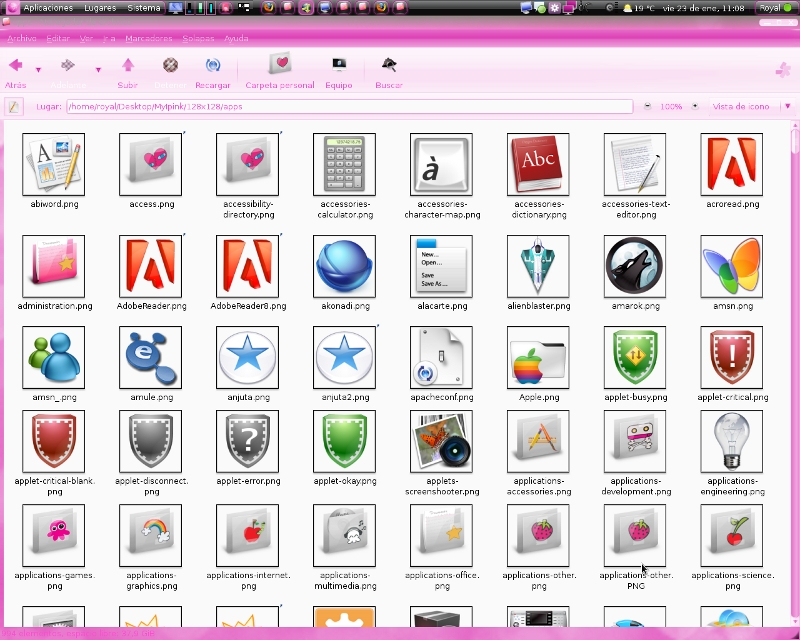
Task: Click the applications-office.png file name
Action: pyautogui.click(x=442, y=581)
